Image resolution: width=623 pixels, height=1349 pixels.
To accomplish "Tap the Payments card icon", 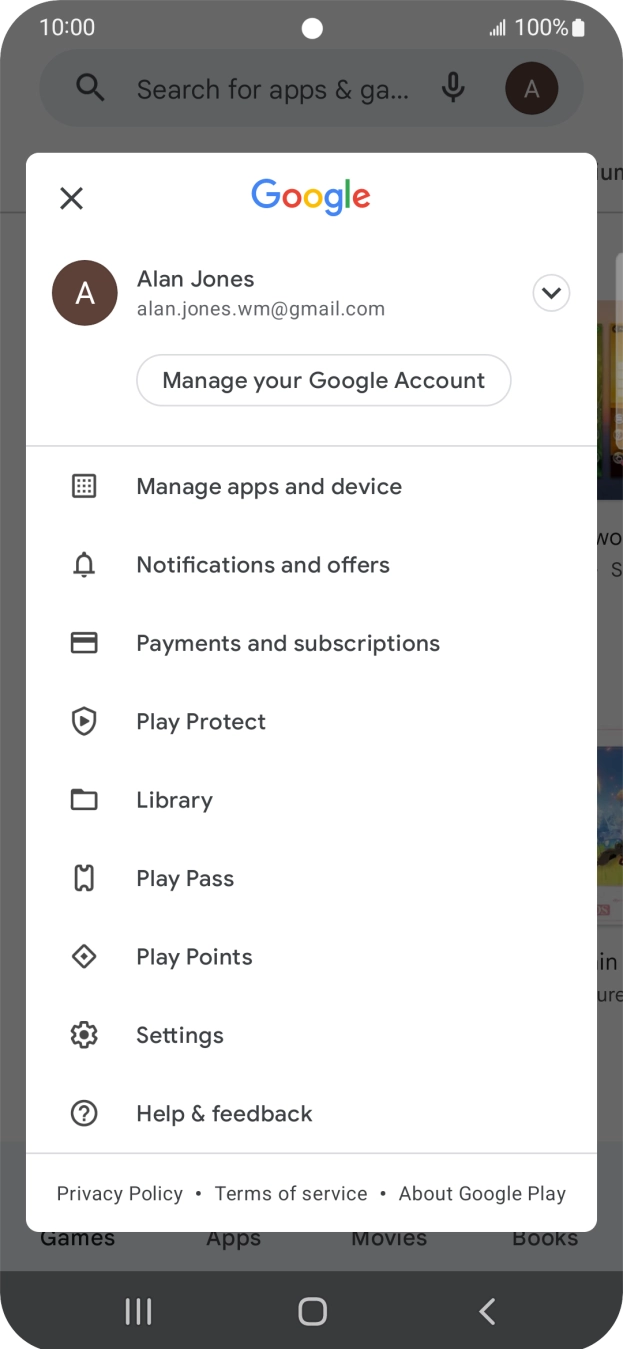I will pos(84,643).
